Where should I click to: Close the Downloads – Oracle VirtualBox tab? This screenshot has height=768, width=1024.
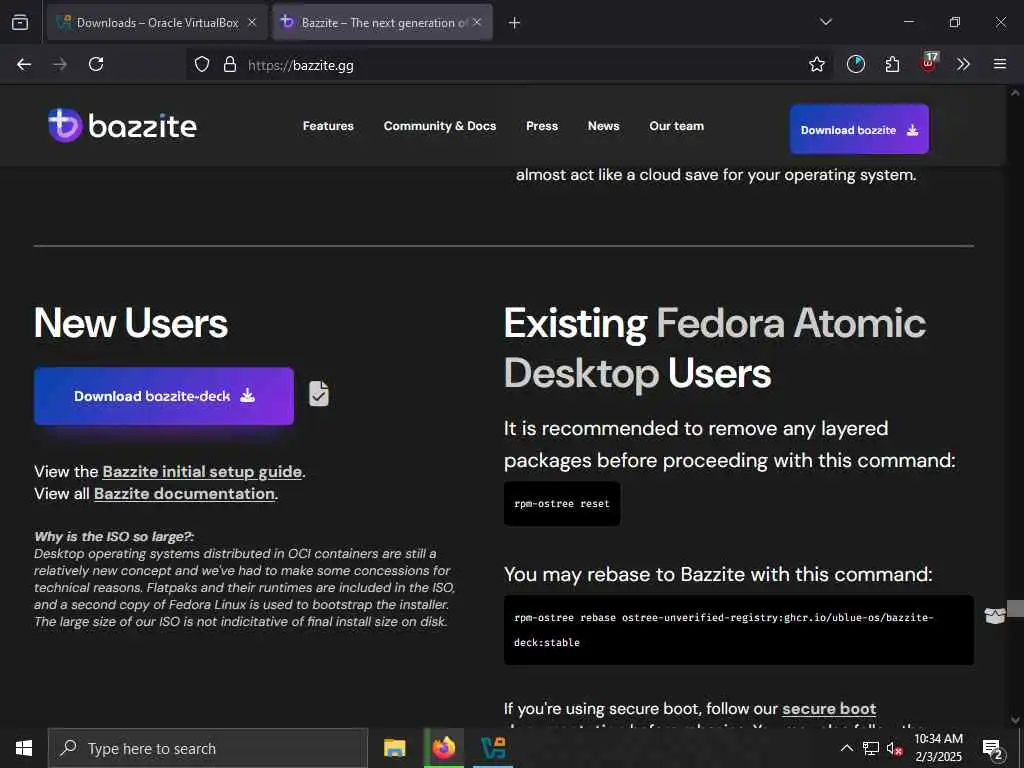pyautogui.click(x=252, y=22)
